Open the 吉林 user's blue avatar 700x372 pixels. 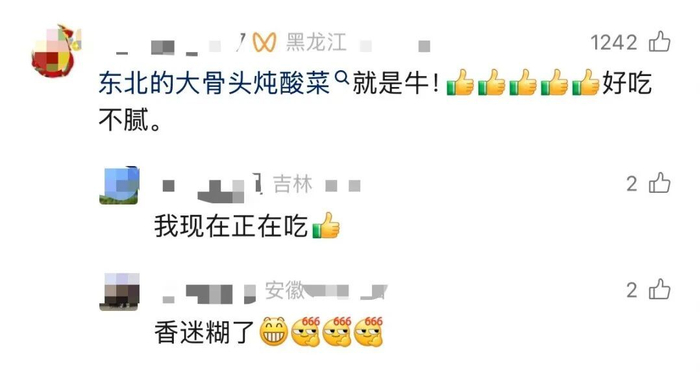(119, 185)
